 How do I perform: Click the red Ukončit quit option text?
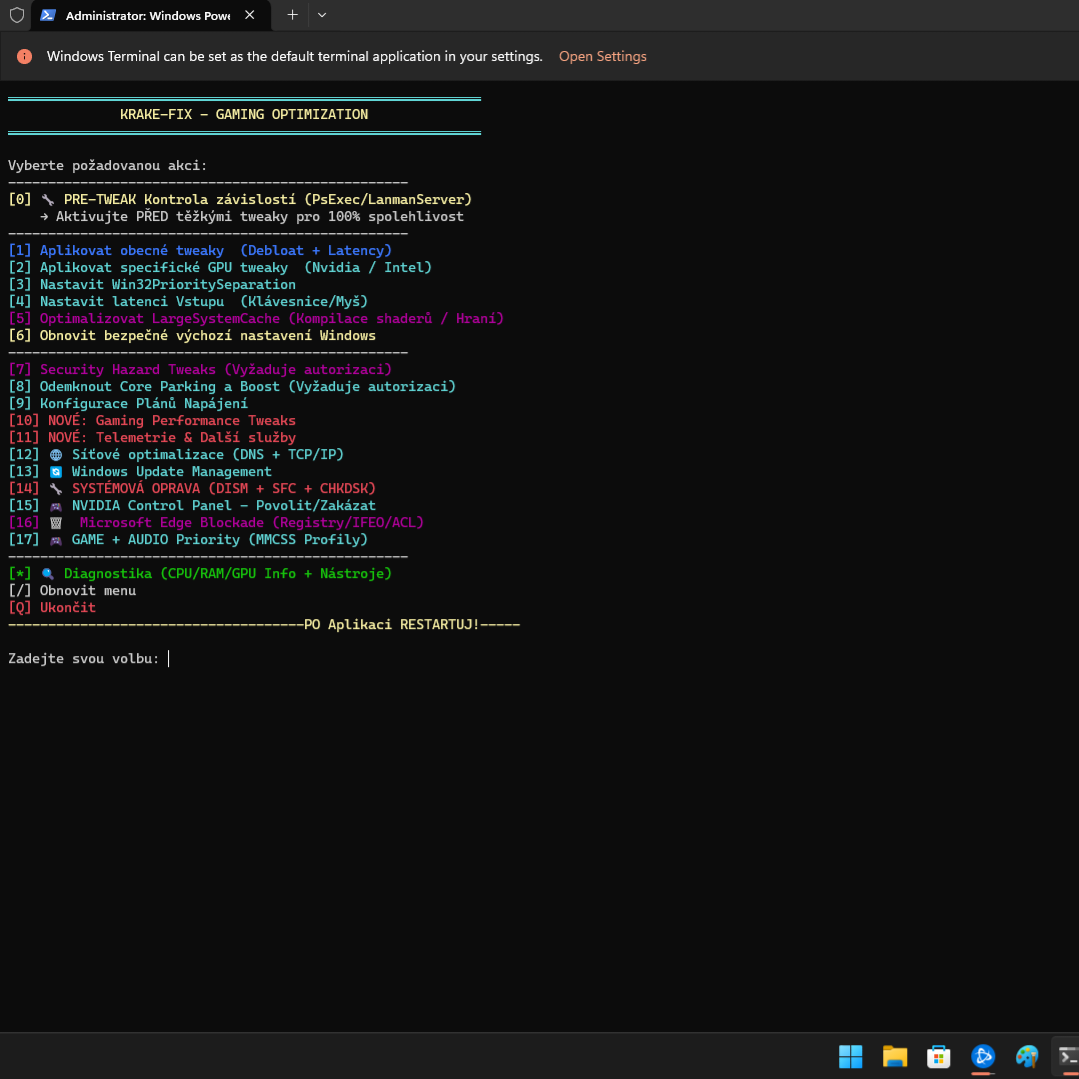coord(68,607)
